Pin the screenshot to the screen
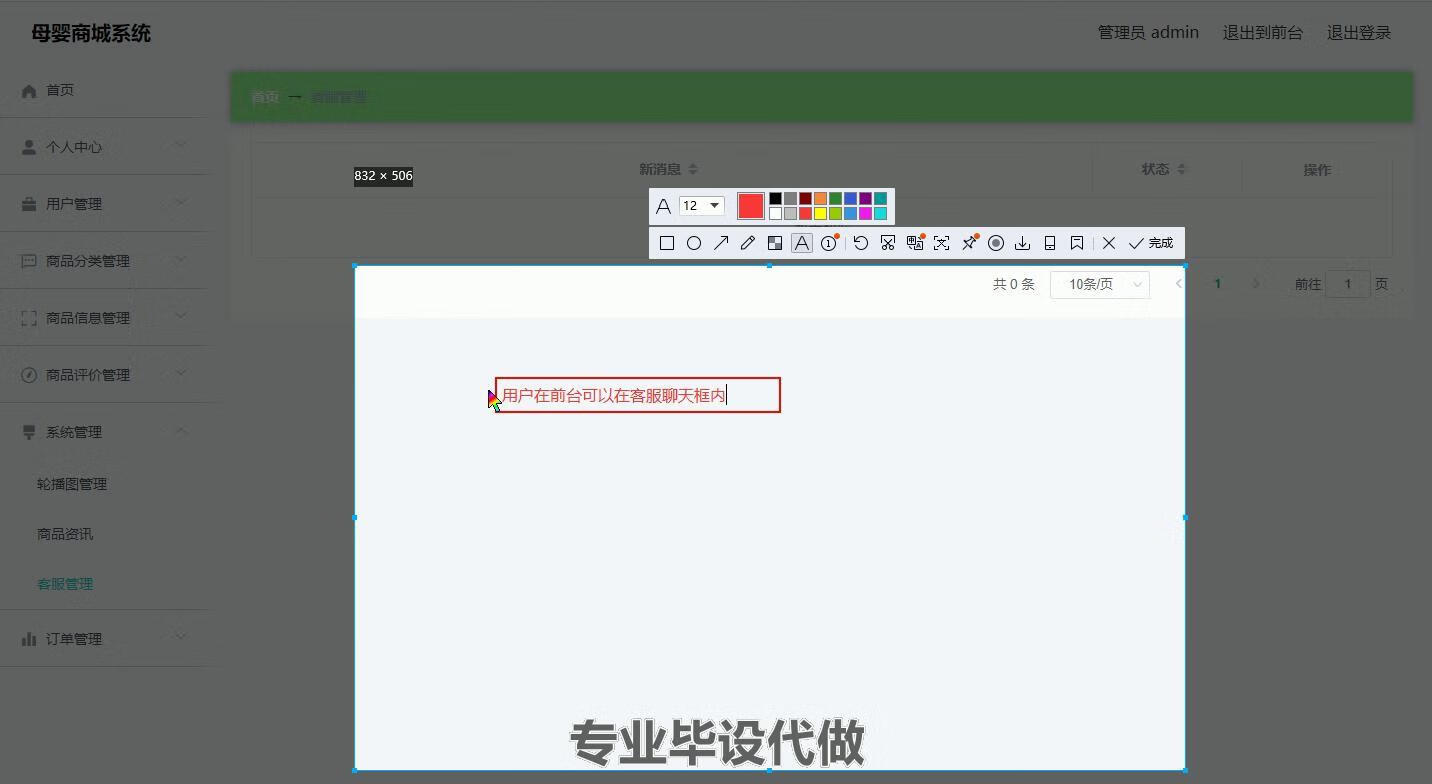1432x784 pixels. (969, 243)
